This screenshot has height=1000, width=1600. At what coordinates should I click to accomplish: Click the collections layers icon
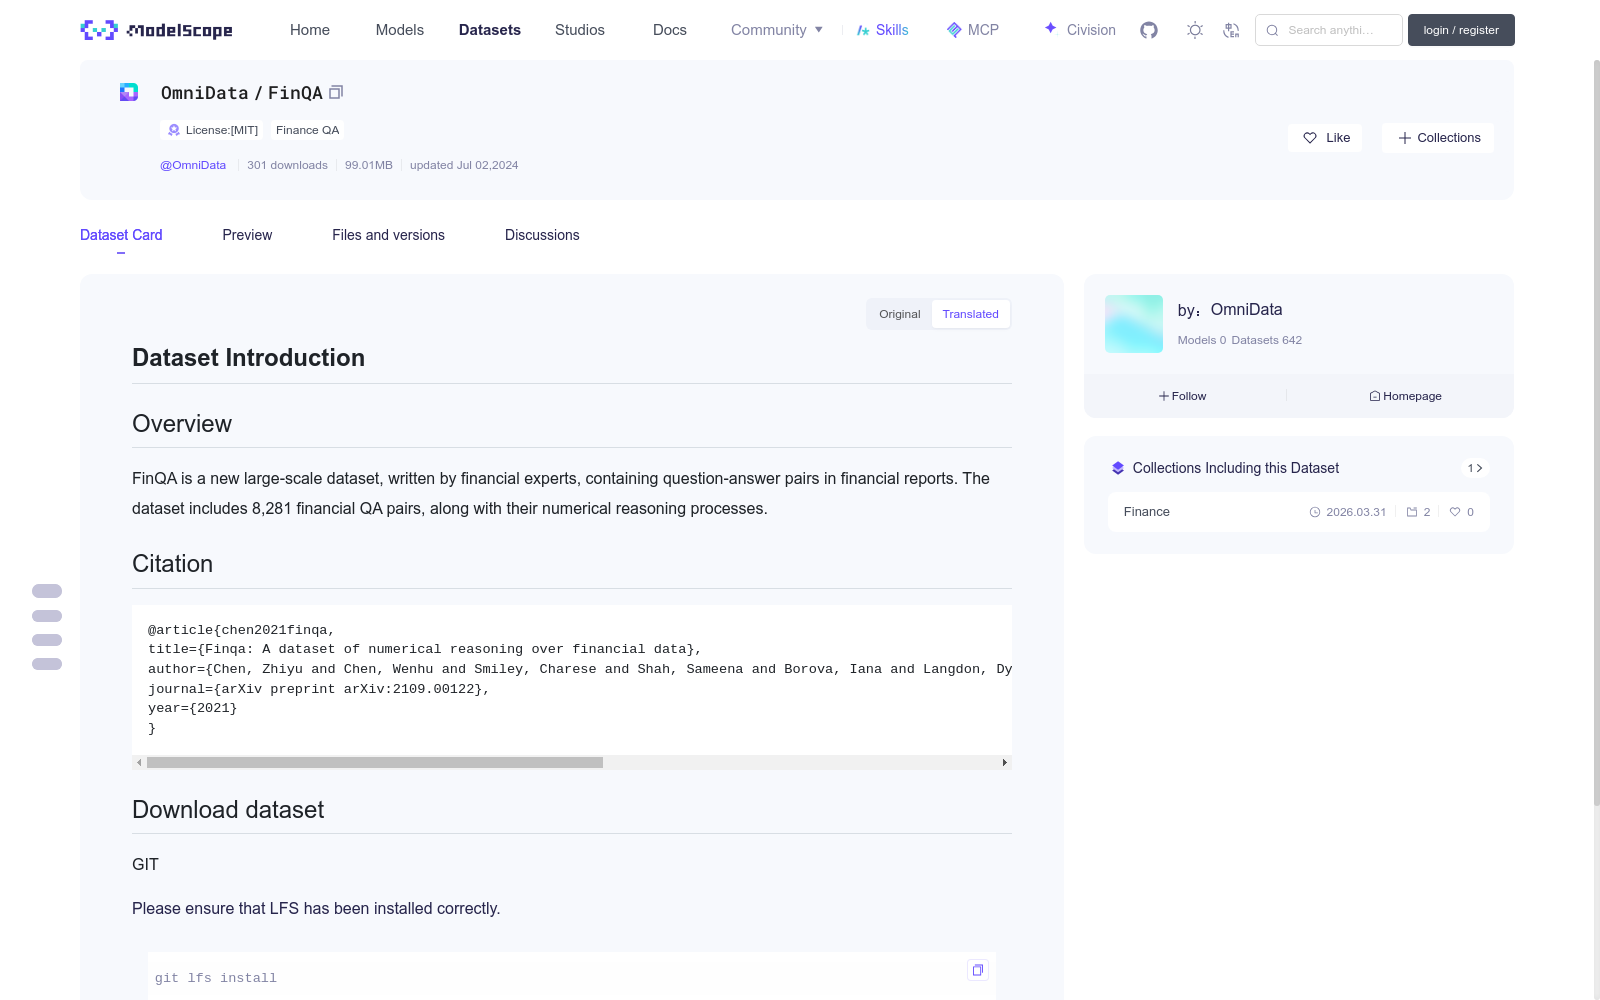click(1118, 468)
